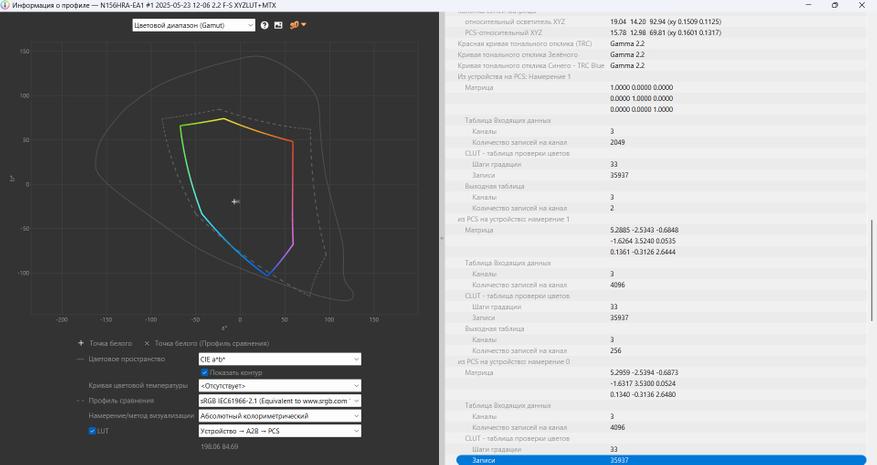Image resolution: width=877 pixels, height=465 pixels.
Task: Select 'Красная кривая тонального отклика (TRC)' row
Action: click(661, 44)
